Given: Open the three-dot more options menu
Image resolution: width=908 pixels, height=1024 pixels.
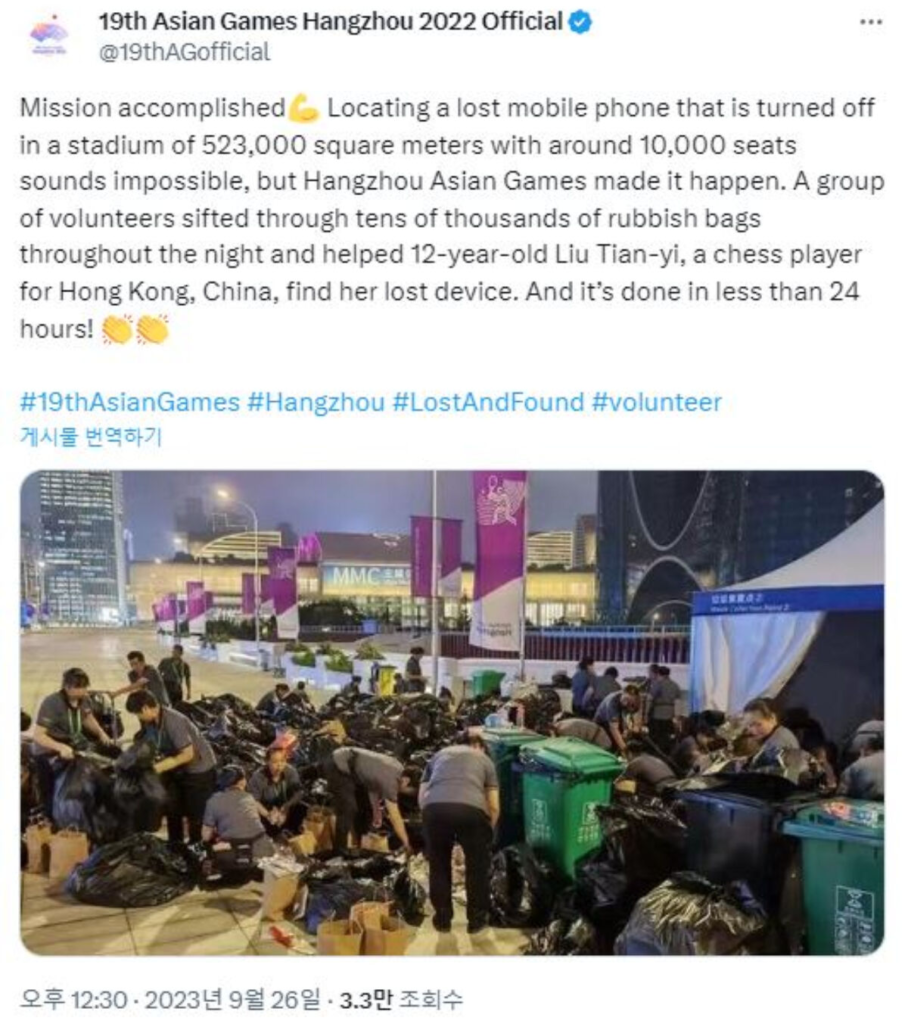Looking at the screenshot, I should pos(871,22).
